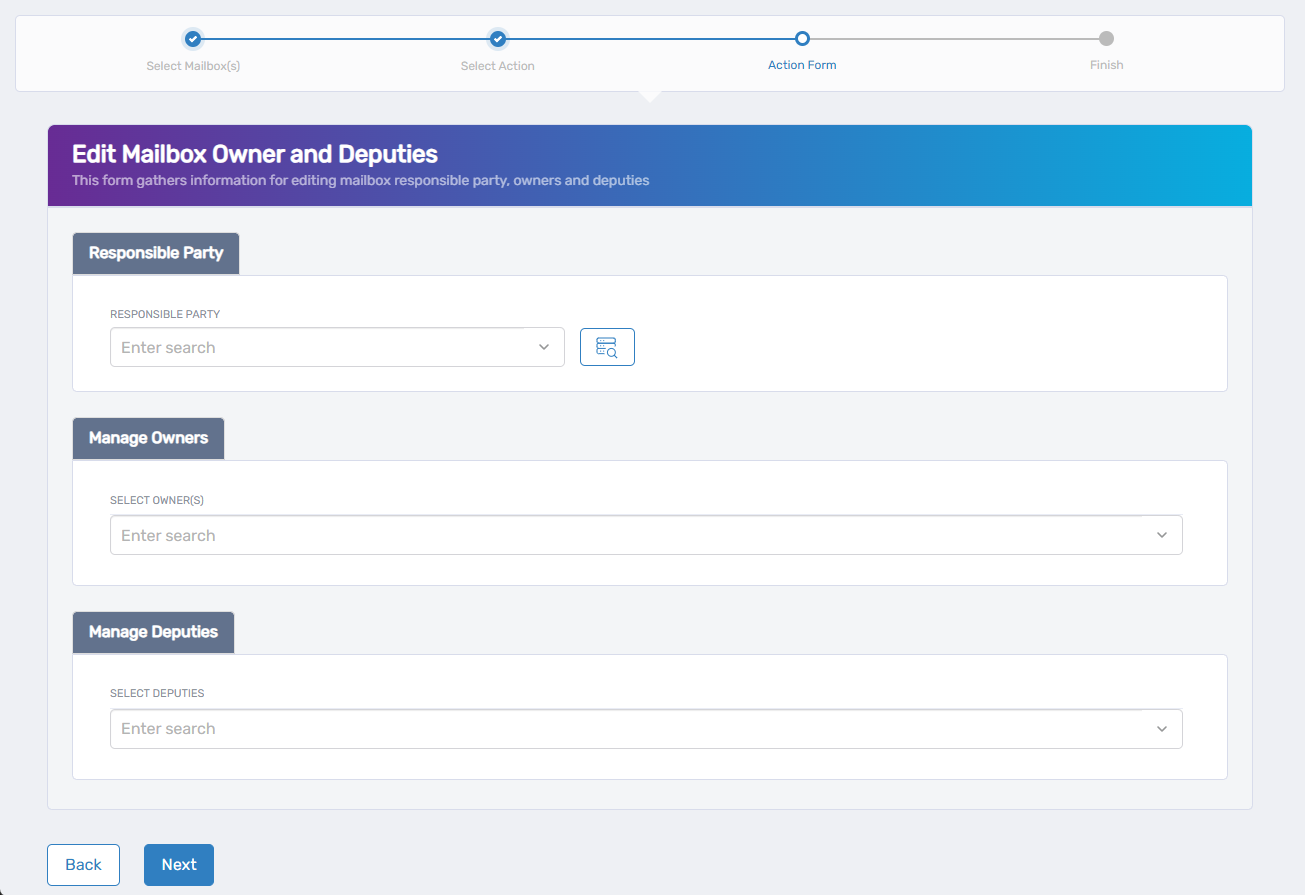Click the progress bar between Action Form and Finish
1305x895 pixels.
click(x=954, y=38)
